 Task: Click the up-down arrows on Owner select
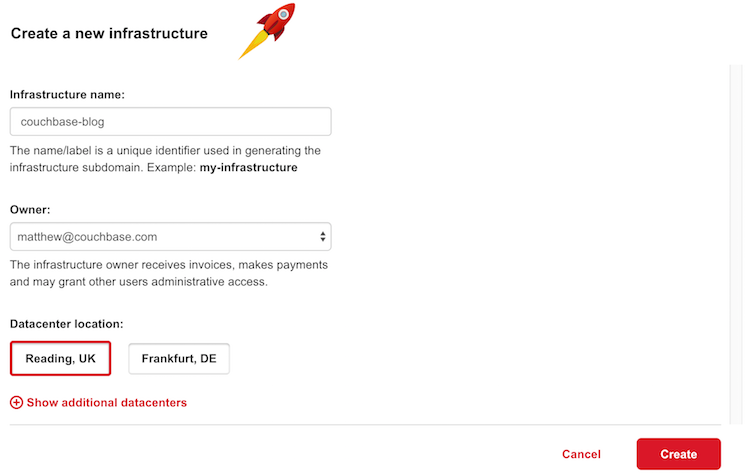point(322,237)
